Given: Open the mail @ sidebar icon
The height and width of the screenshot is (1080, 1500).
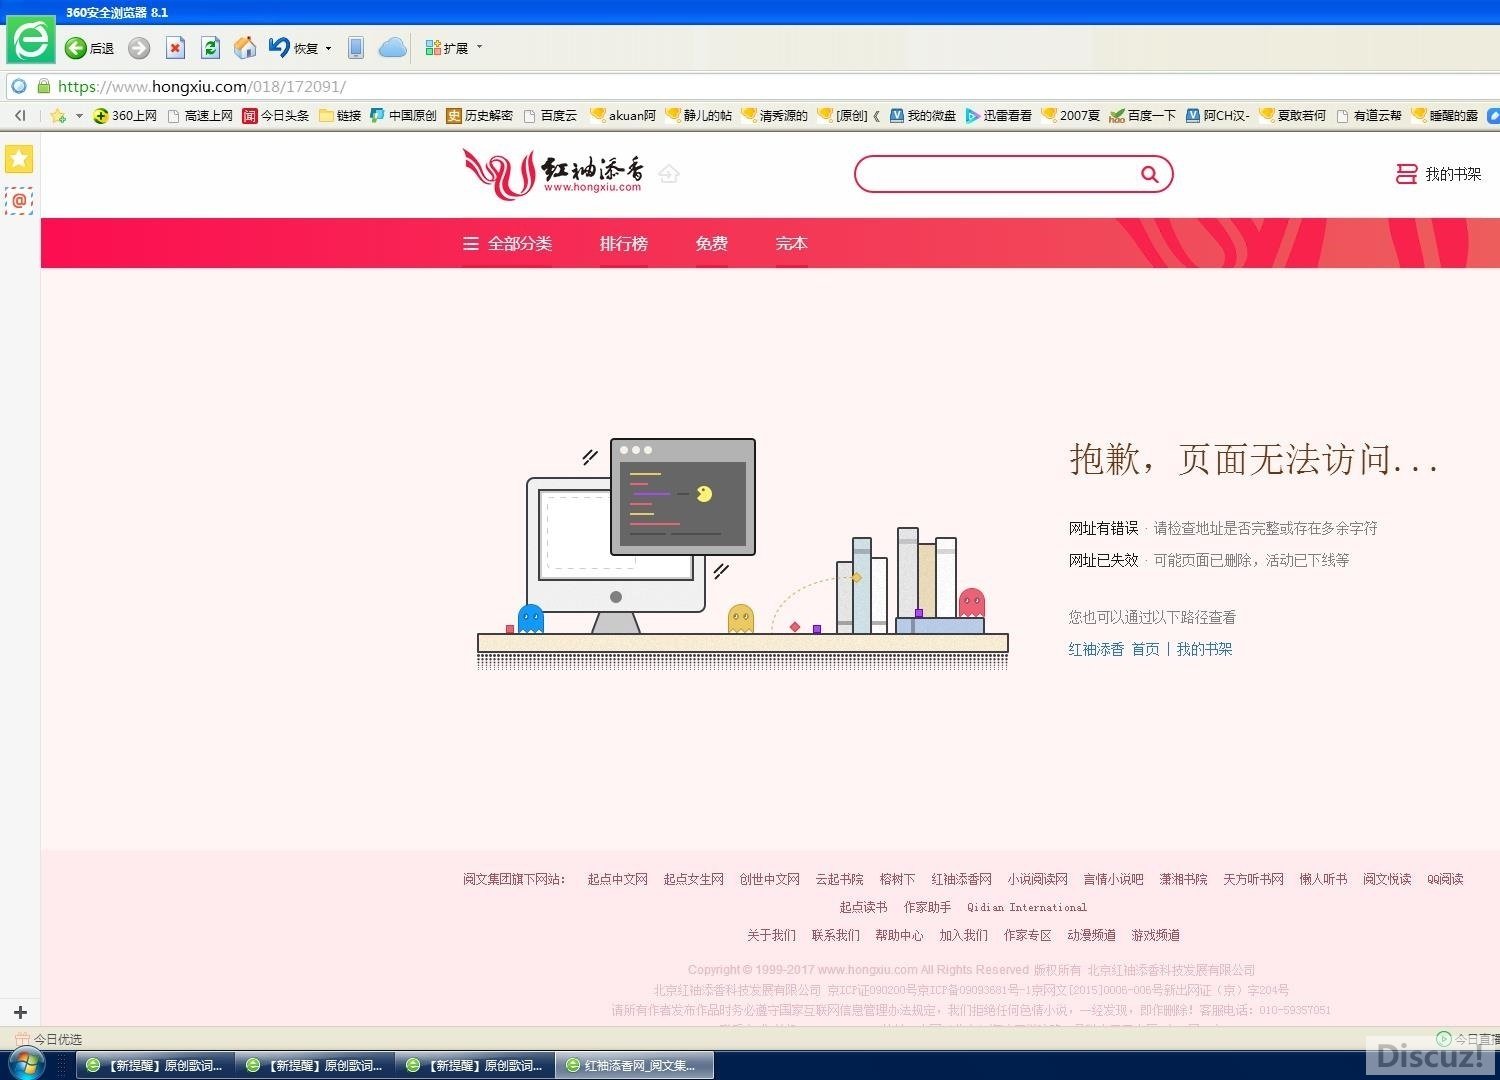Looking at the screenshot, I should (19, 201).
